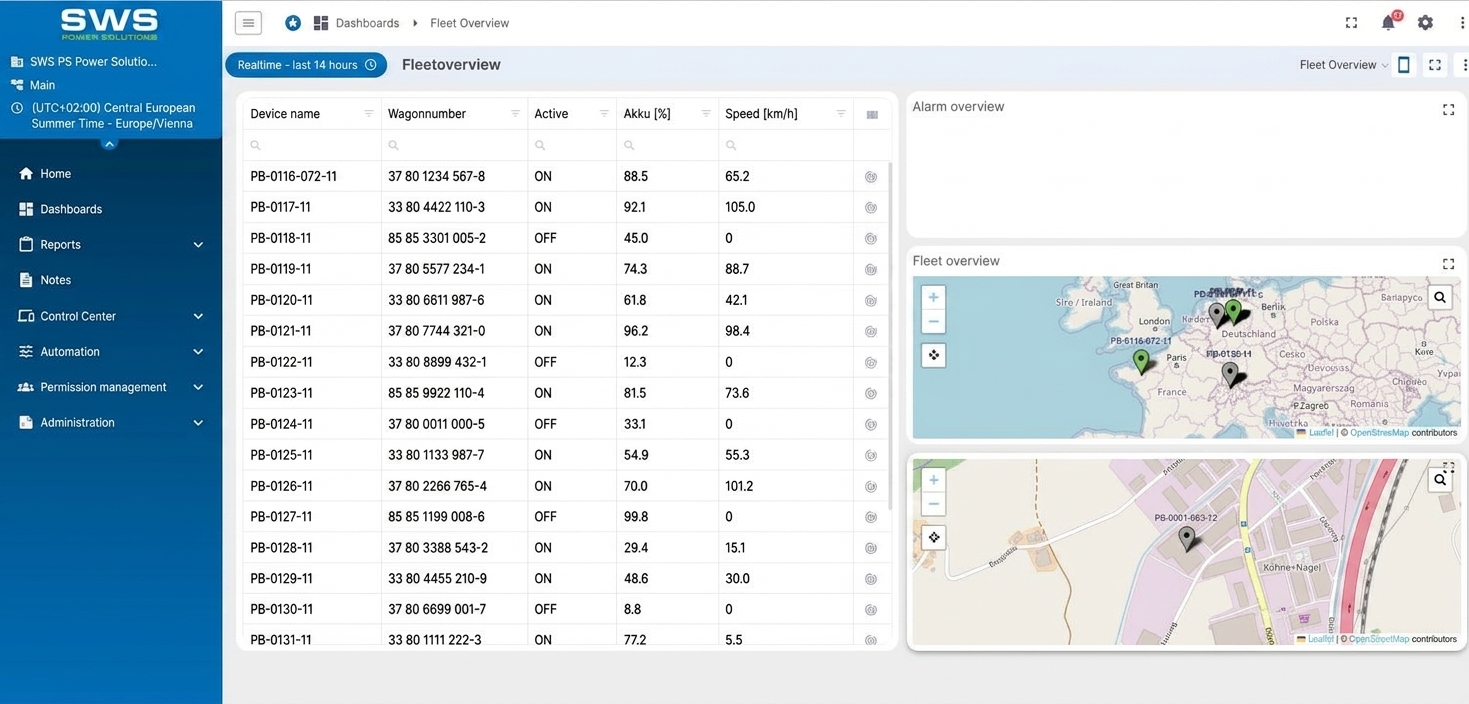Image resolution: width=1469 pixels, height=704 pixels.
Task: Select speed value 101.2
Action: coord(739,487)
